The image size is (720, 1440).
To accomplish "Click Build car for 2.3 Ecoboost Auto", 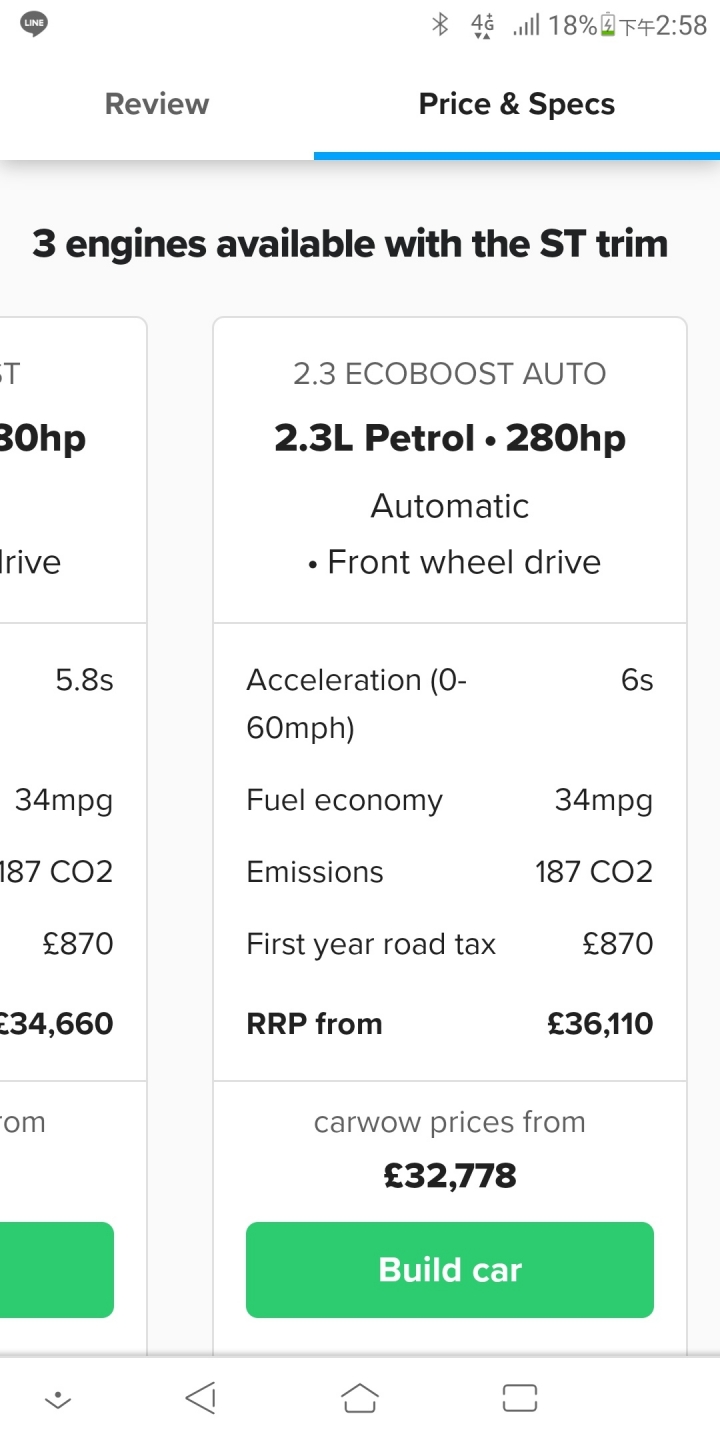I will pyautogui.click(x=450, y=1270).
